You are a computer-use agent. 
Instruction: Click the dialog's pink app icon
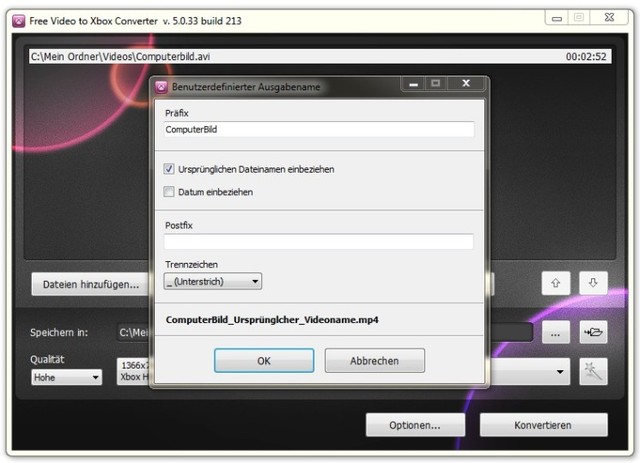161,87
